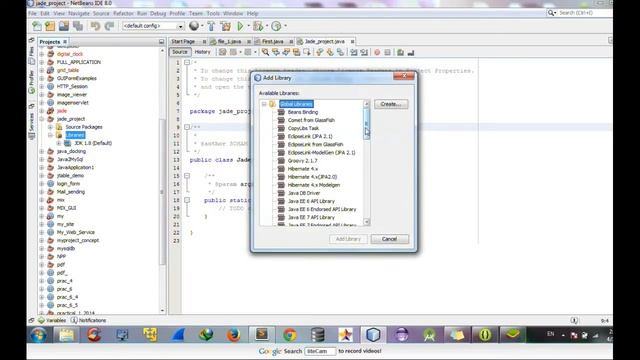Switch editor to History view
640x360 pixels.
click(x=202, y=52)
